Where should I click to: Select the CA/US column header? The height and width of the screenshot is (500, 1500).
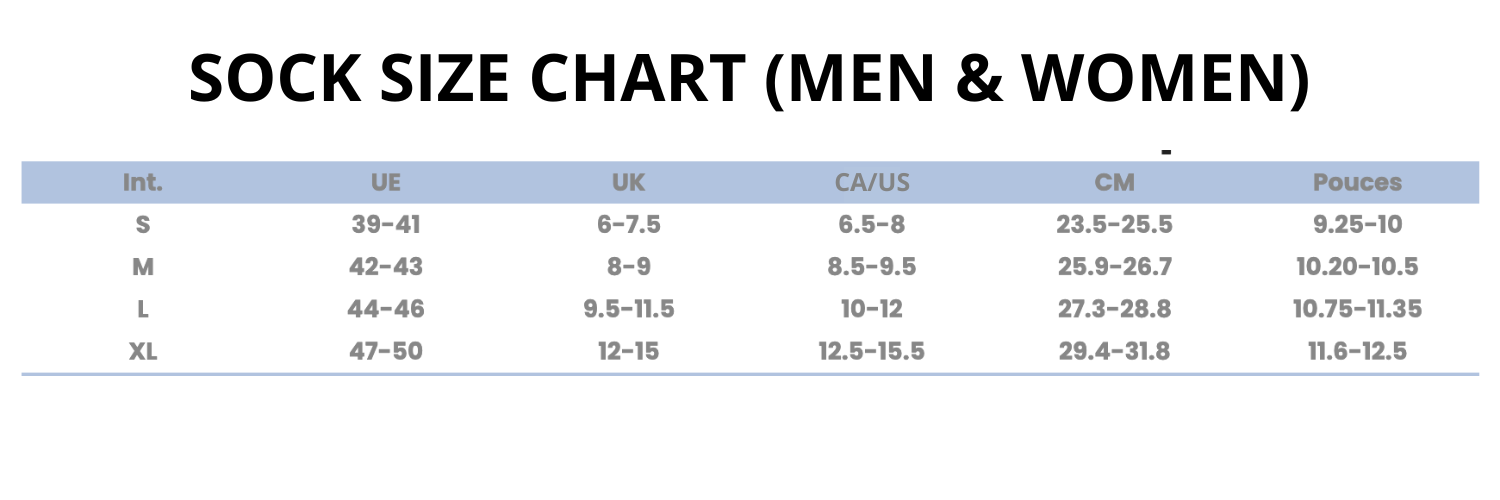(x=872, y=183)
